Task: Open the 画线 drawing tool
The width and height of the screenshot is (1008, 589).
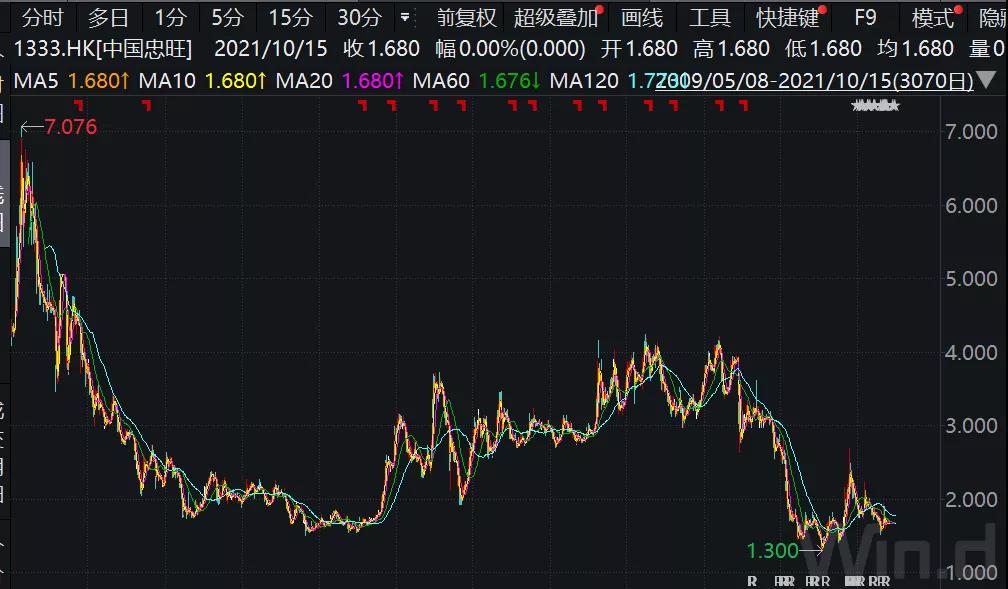Action: click(641, 18)
